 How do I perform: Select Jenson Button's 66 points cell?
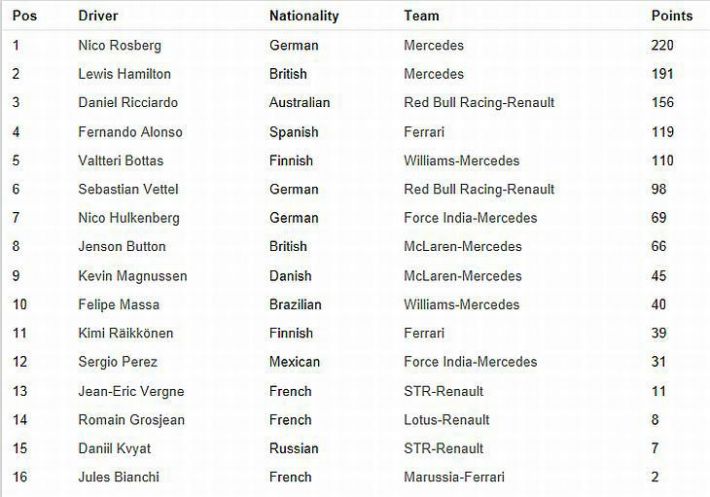pyautogui.click(x=658, y=246)
